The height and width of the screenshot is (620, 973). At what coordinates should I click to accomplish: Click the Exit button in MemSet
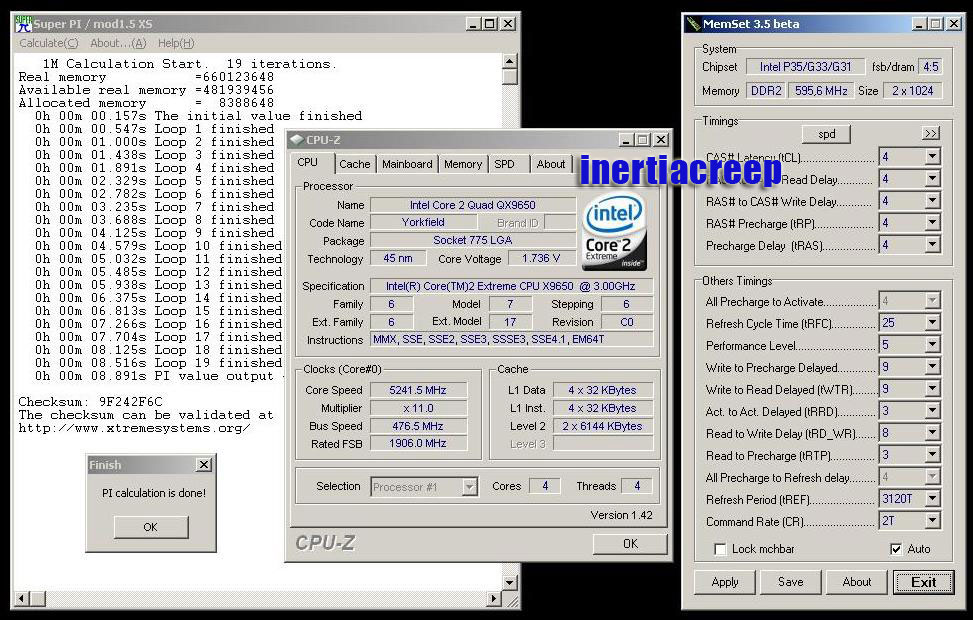923,582
